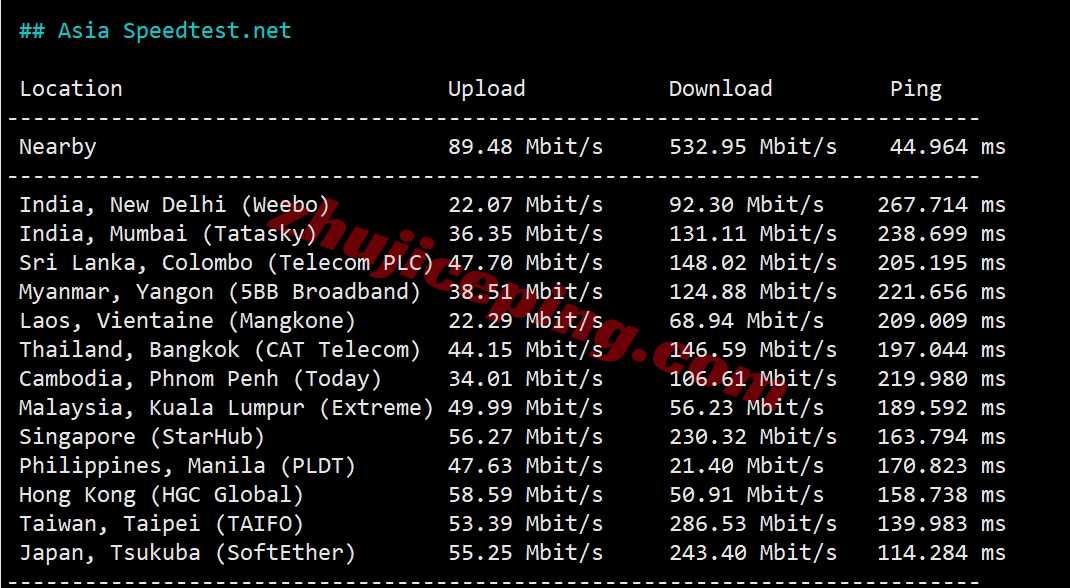Viewport: 1070px width, 588px height.
Task: Click 'India, Mumbai (Tatasky)' row text
Action: [x=169, y=234]
